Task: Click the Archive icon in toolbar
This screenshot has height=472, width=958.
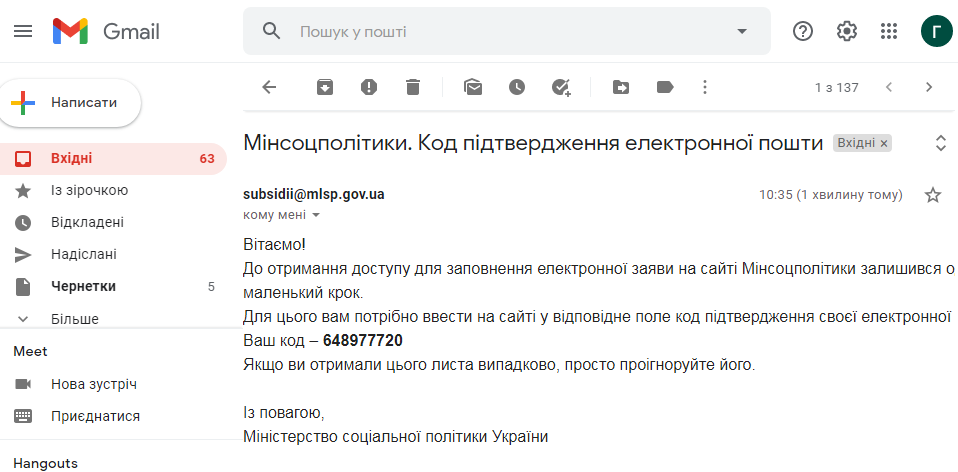Action: pyautogui.click(x=324, y=87)
